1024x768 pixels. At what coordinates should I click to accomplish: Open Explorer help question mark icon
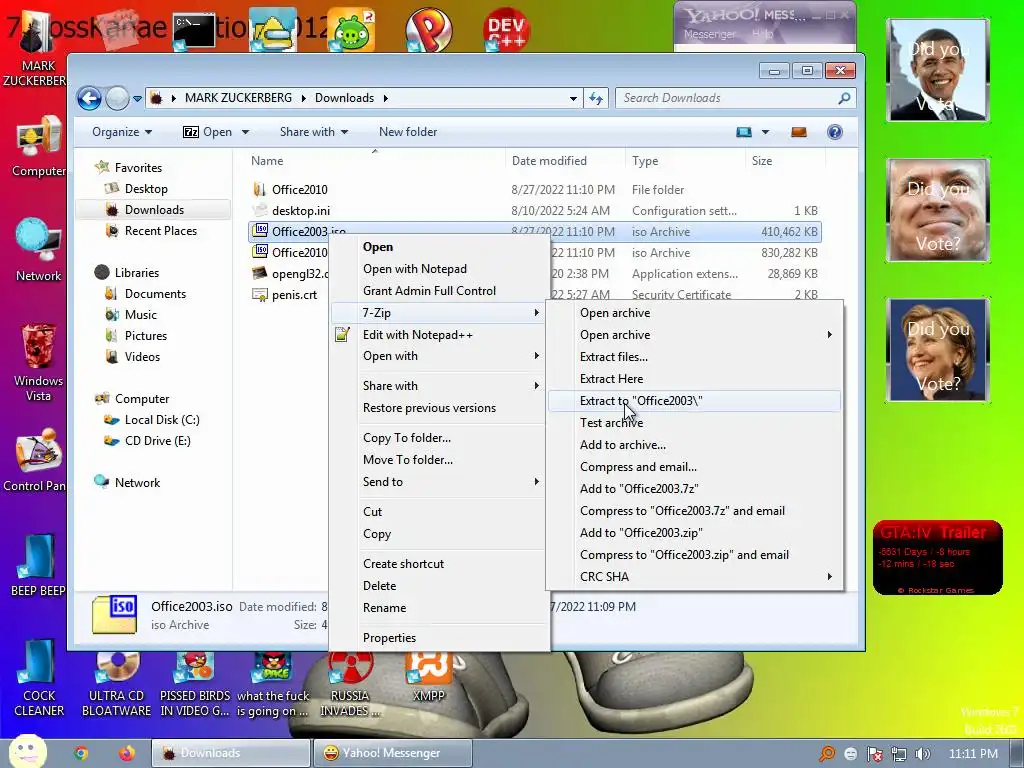835,132
